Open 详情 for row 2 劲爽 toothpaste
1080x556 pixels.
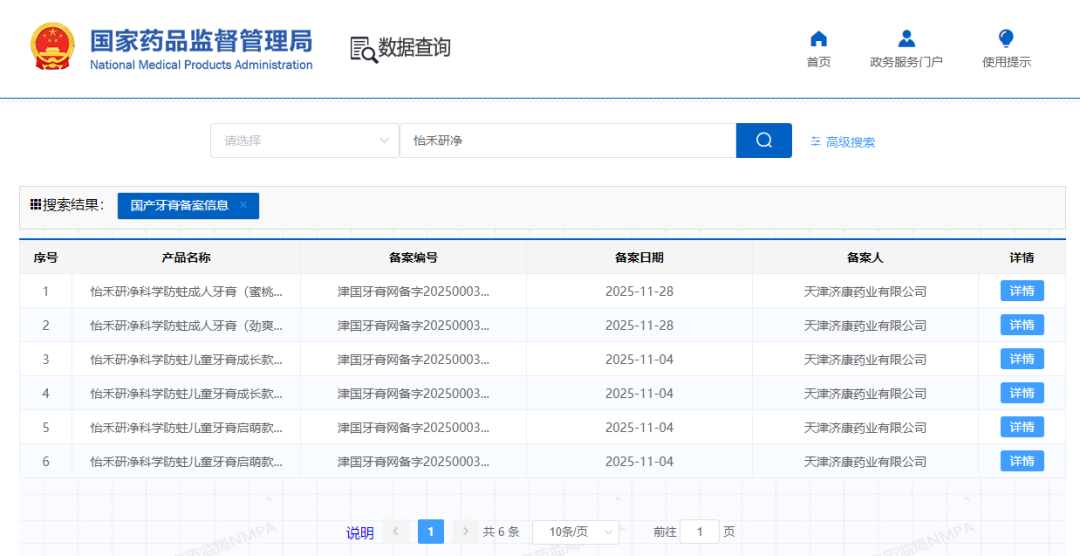pyautogui.click(x=1022, y=325)
